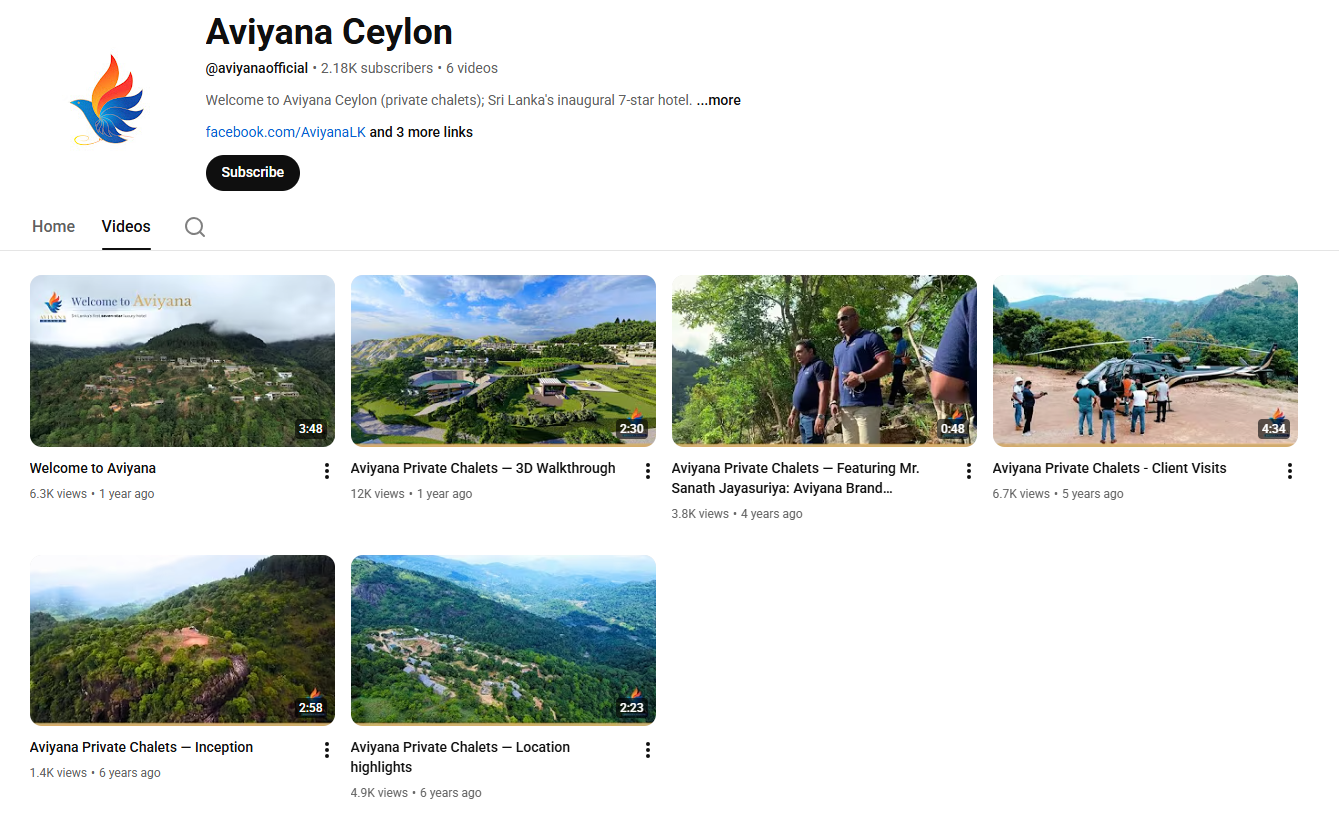The width and height of the screenshot is (1339, 824).
Task: Click the 0:48 duration badge
Action: [x=952, y=429]
